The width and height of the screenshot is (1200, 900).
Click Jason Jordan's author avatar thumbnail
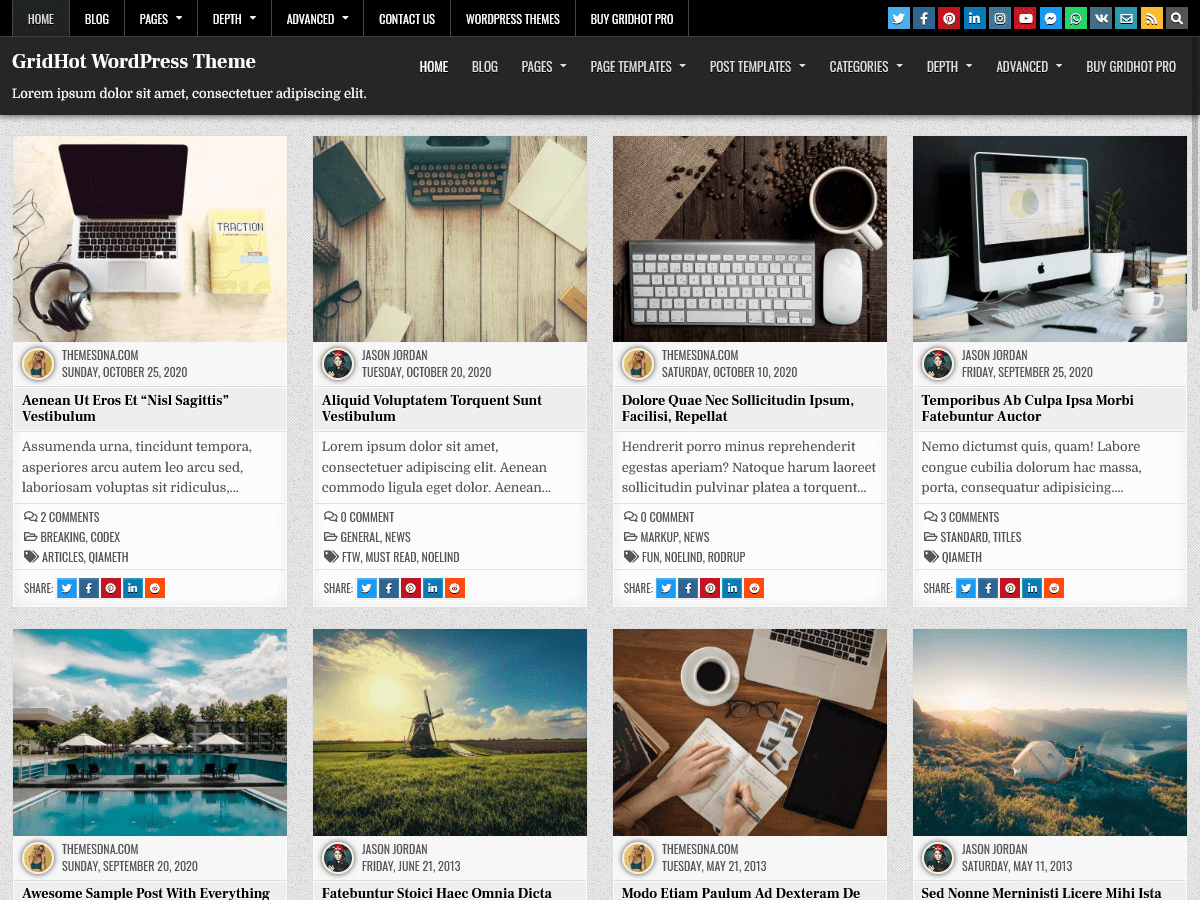click(x=338, y=364)
